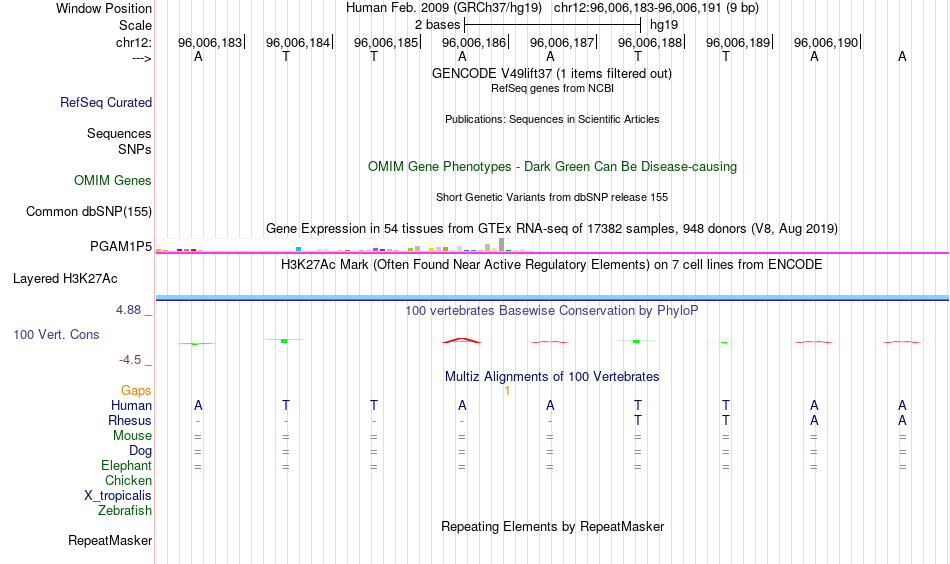Image resolution: width=950 pixels, height=564 pixels.
Task: Click the PGAM1P5 gene label
Action: [x=121, y=247]
